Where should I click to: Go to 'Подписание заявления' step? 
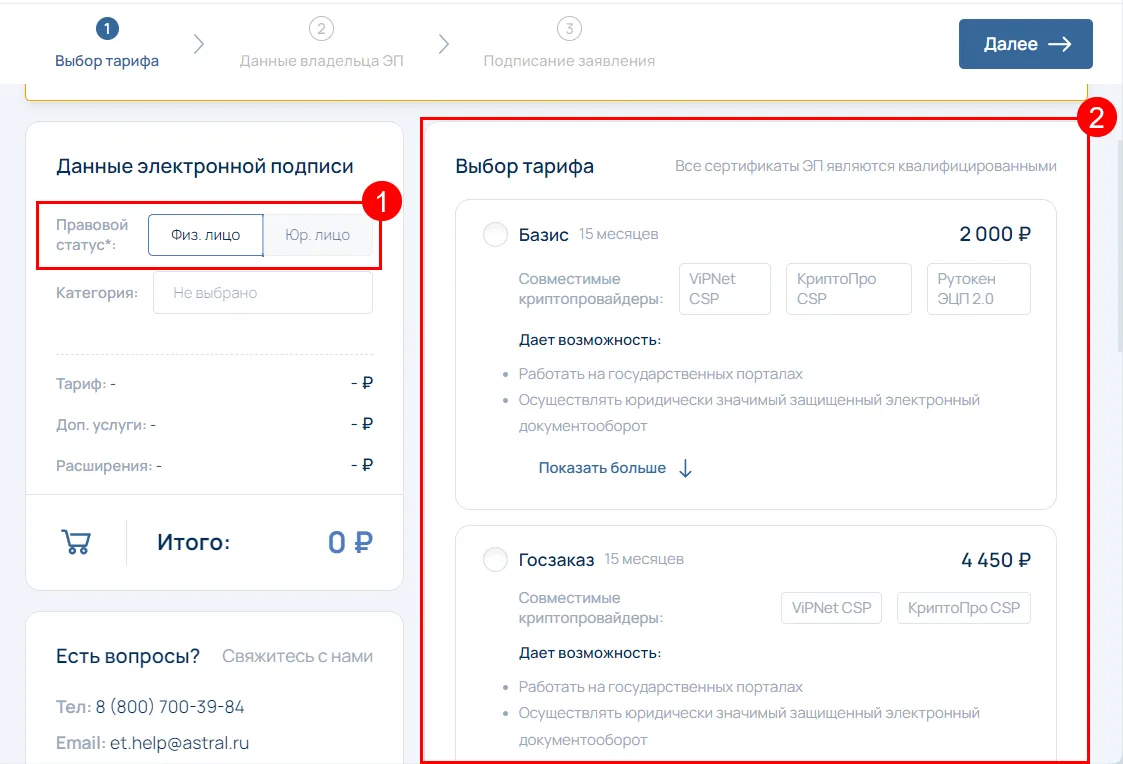tap(569, 61)
